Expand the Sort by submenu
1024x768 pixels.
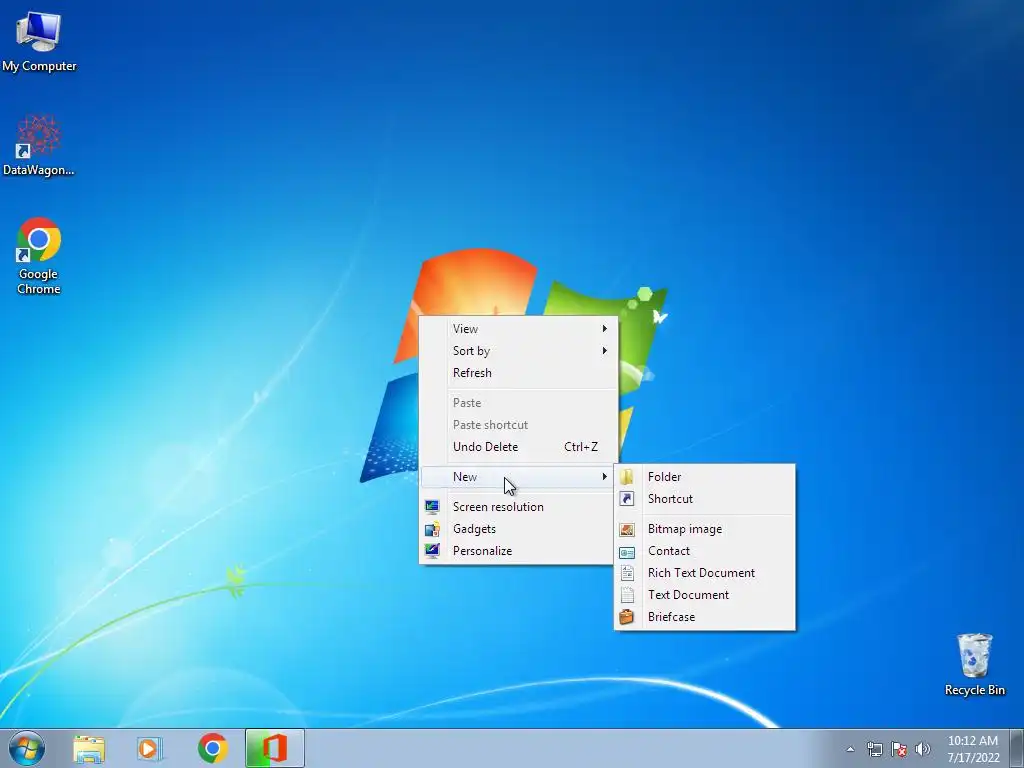tap(518, 351)
